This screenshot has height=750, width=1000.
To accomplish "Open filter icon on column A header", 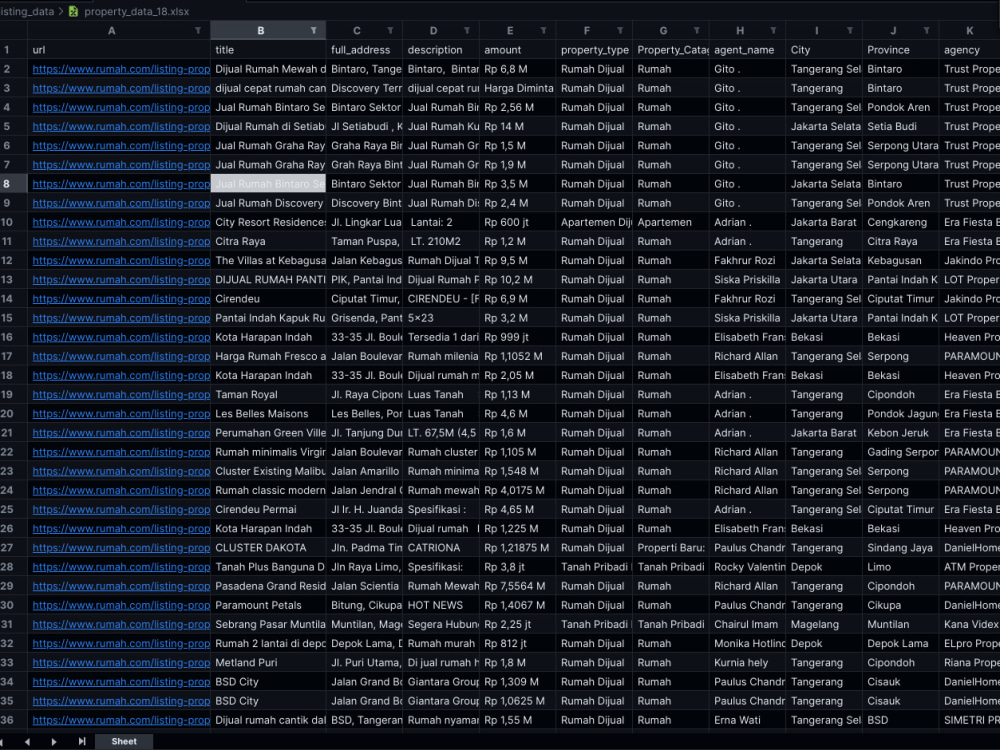I will click(x=198, y=31).
